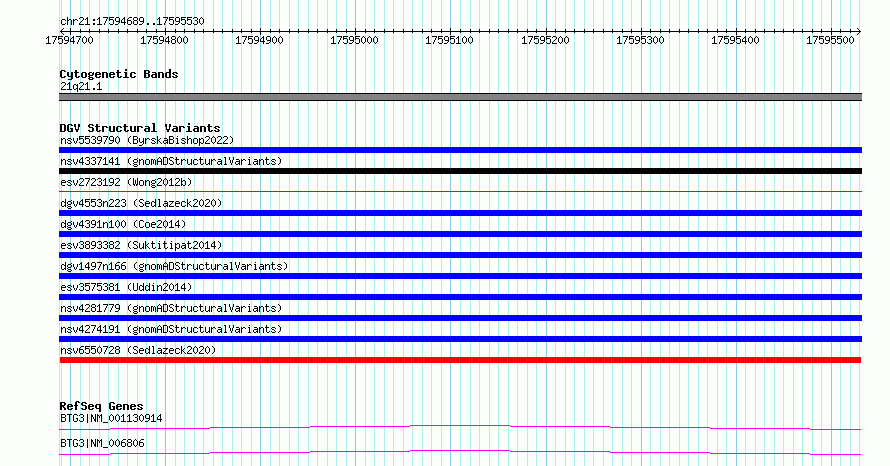Viewport: 890px width, 466px height.
Task: Click the gray 21q21.1 cytogenetic band bar
Action: 460,97
